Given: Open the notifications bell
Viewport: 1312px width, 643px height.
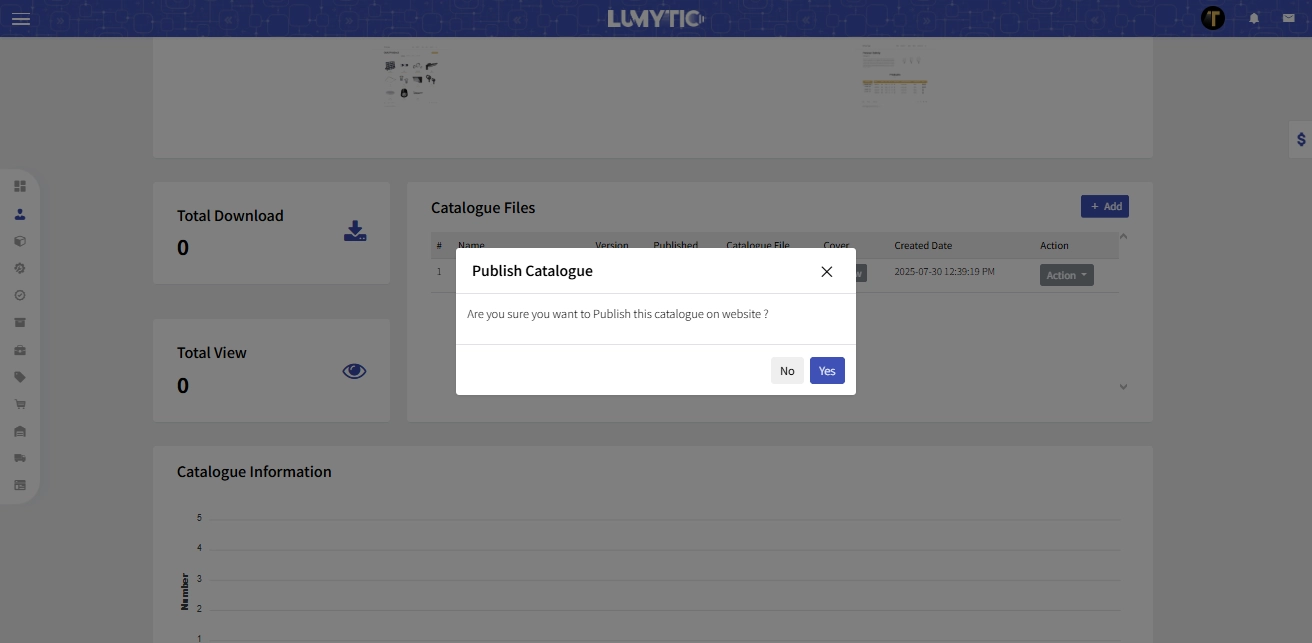Looking at the screenshot, I should [1254, 19].
